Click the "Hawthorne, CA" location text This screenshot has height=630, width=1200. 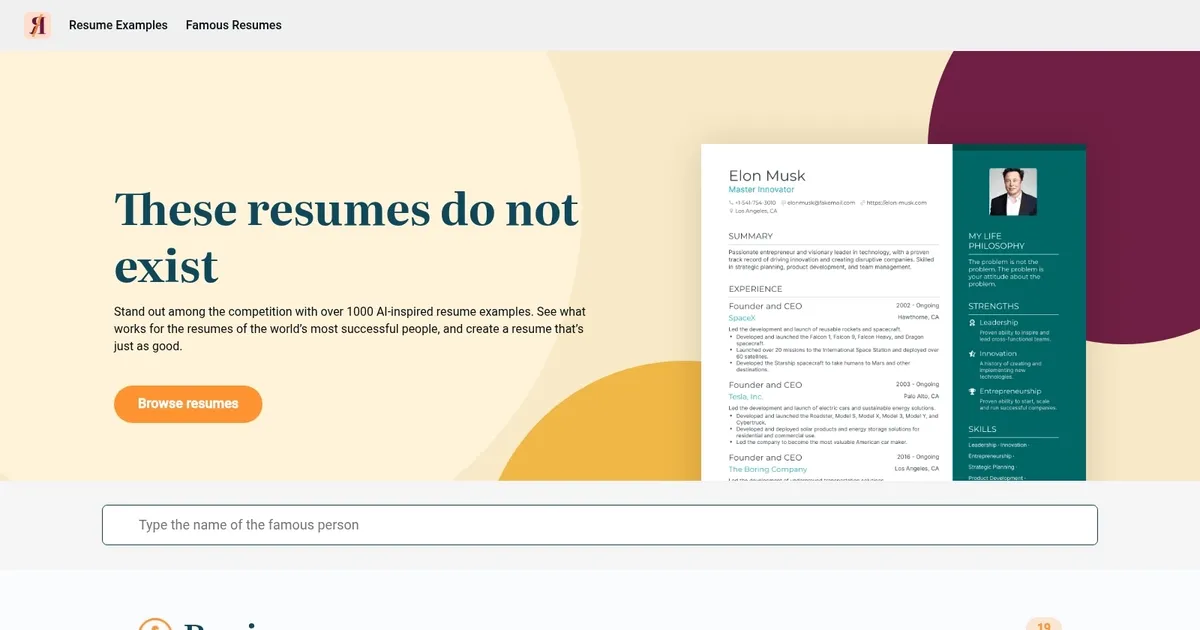[919, 317]
